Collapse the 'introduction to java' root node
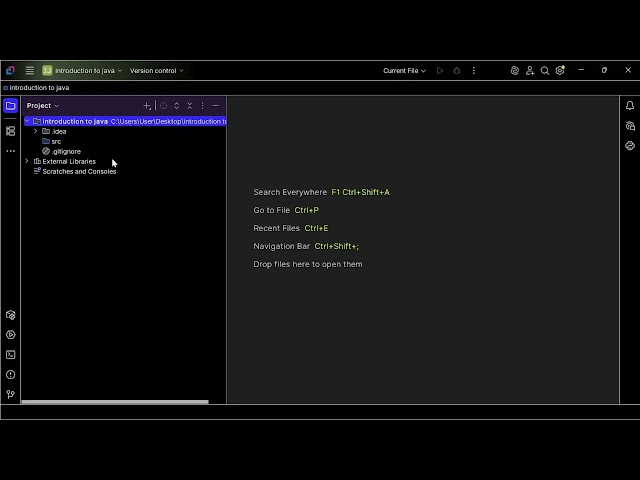This screenshot has height=480, width=640. pyautogui.click(x=27, y=121)
